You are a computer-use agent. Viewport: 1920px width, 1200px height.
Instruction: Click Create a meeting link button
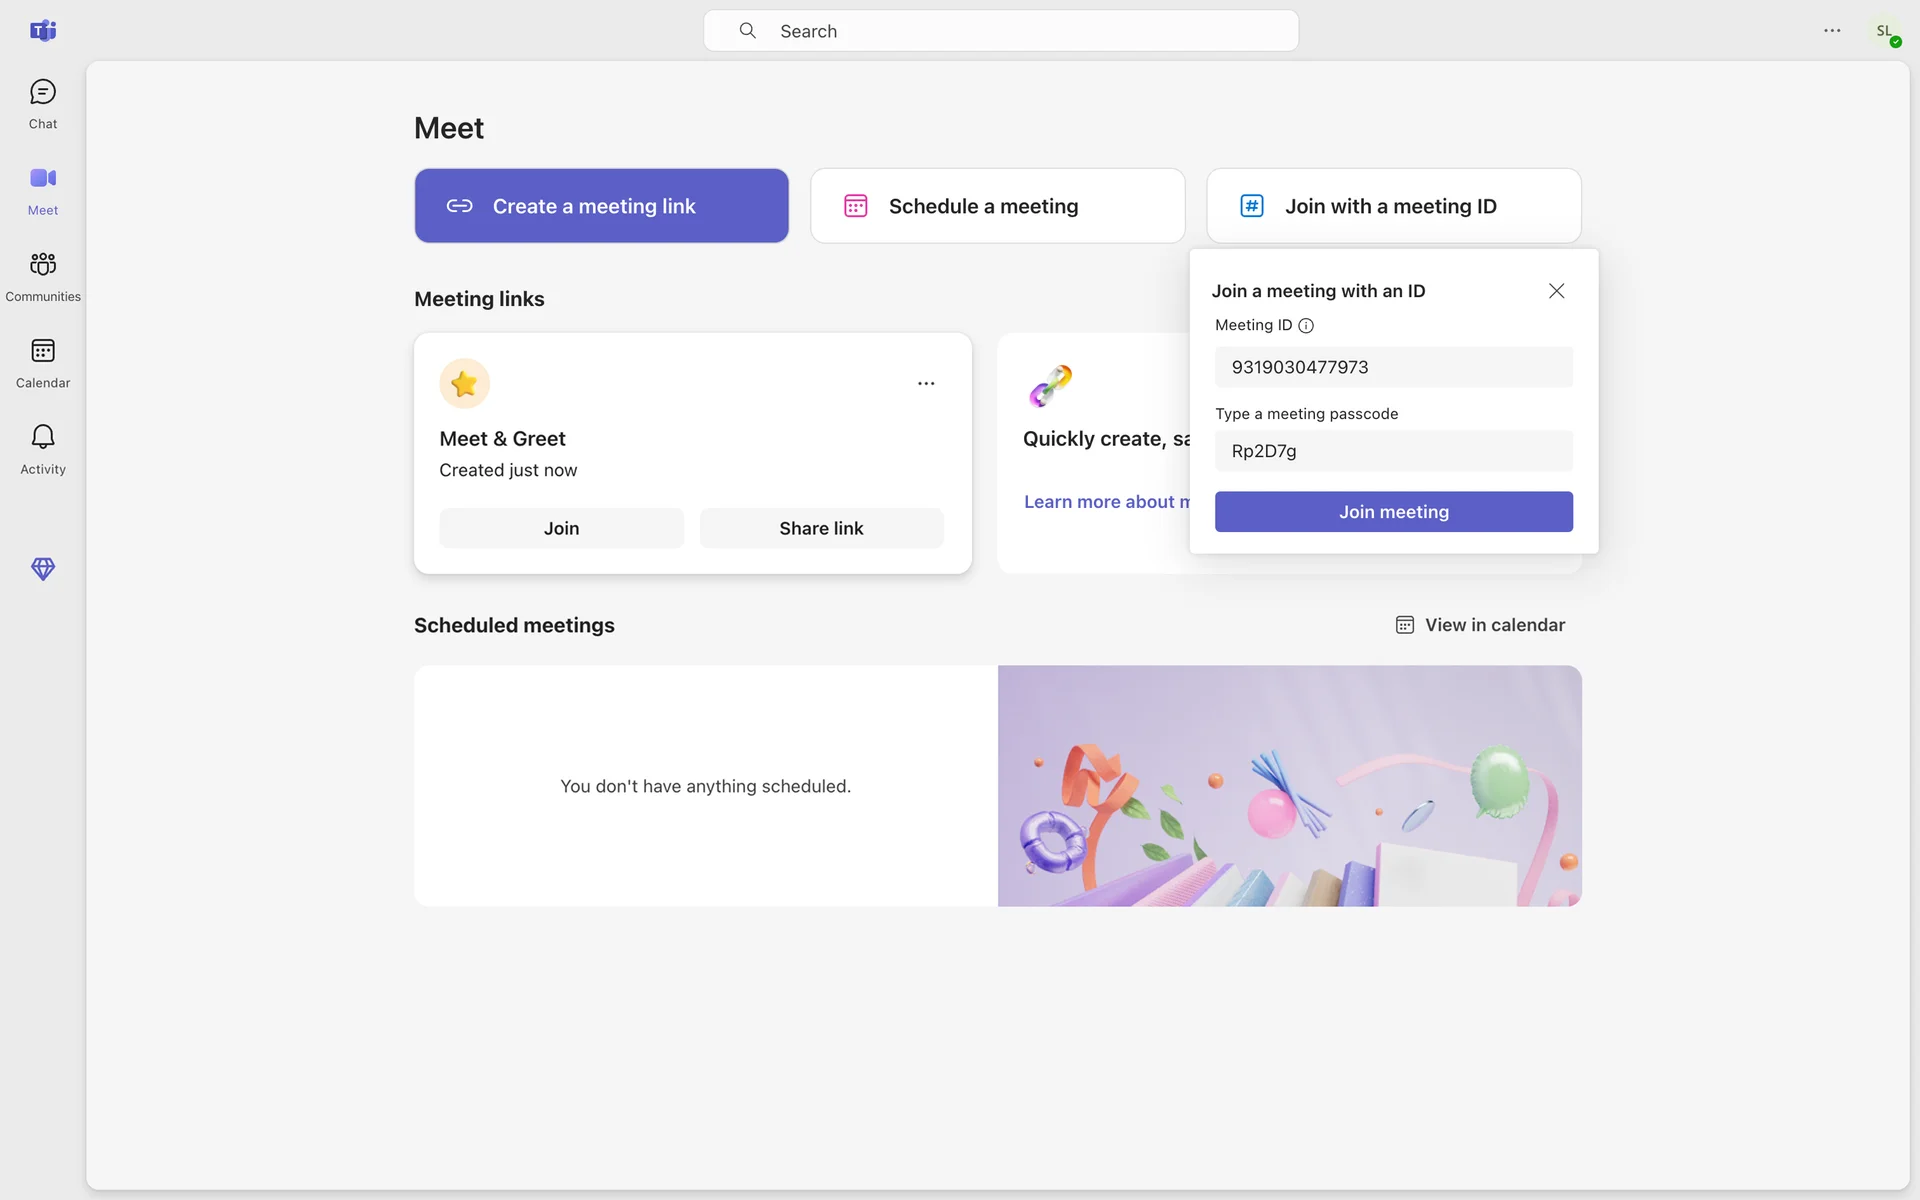601,206
